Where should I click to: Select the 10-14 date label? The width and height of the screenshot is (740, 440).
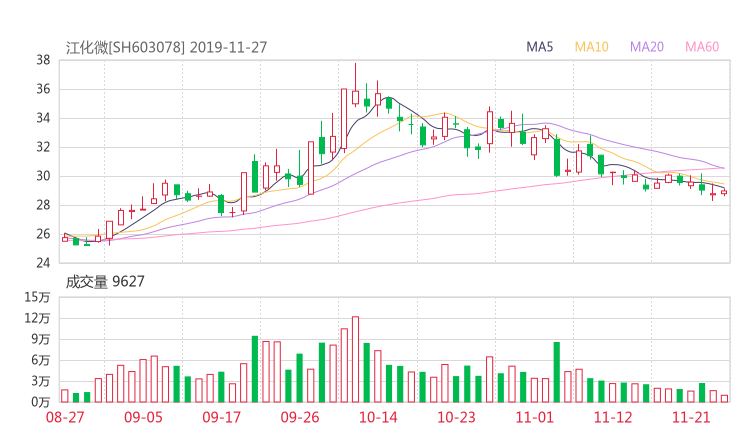pyautogui.click(x=378, y=416)
